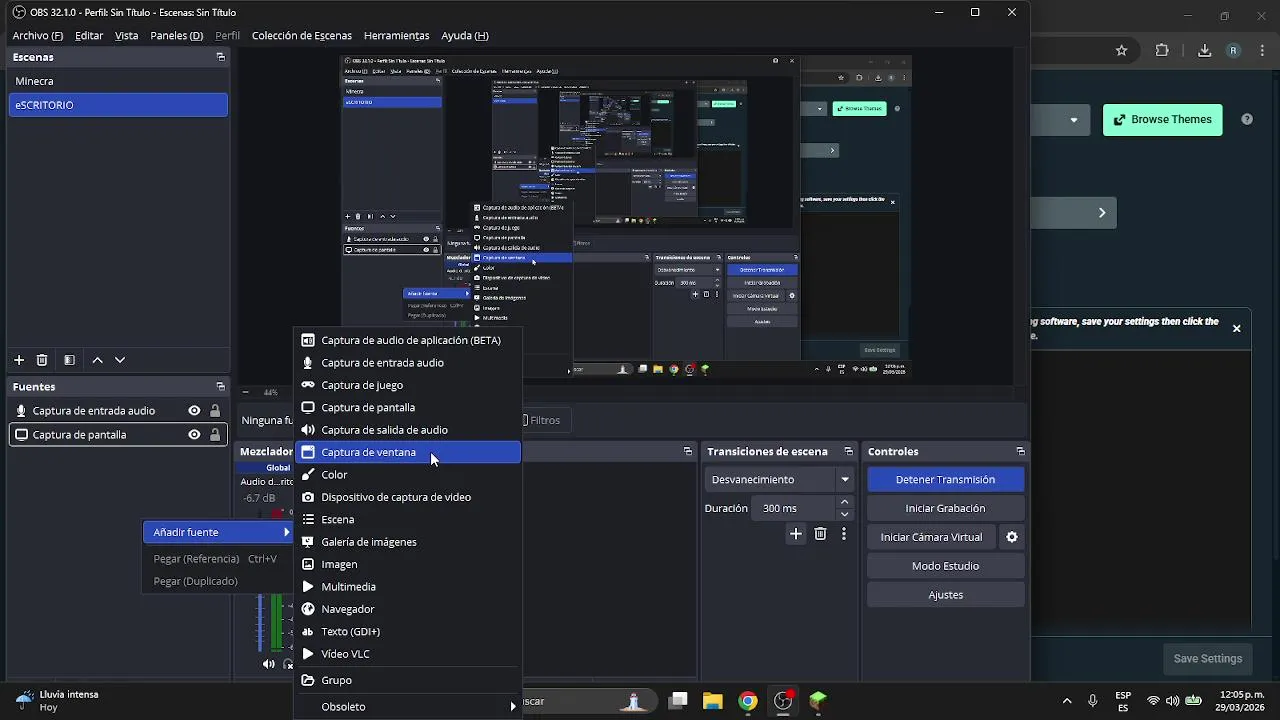The width and height of the screenshot is (1280, 720).
Task: Add a new scene with the plus icon
Action: [x=18, y=360]
